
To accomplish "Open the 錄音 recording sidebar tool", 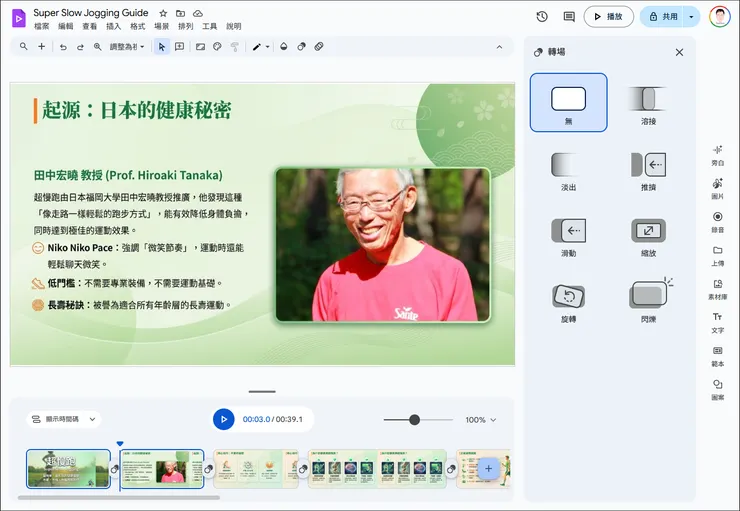I will (x=717, y=222).
